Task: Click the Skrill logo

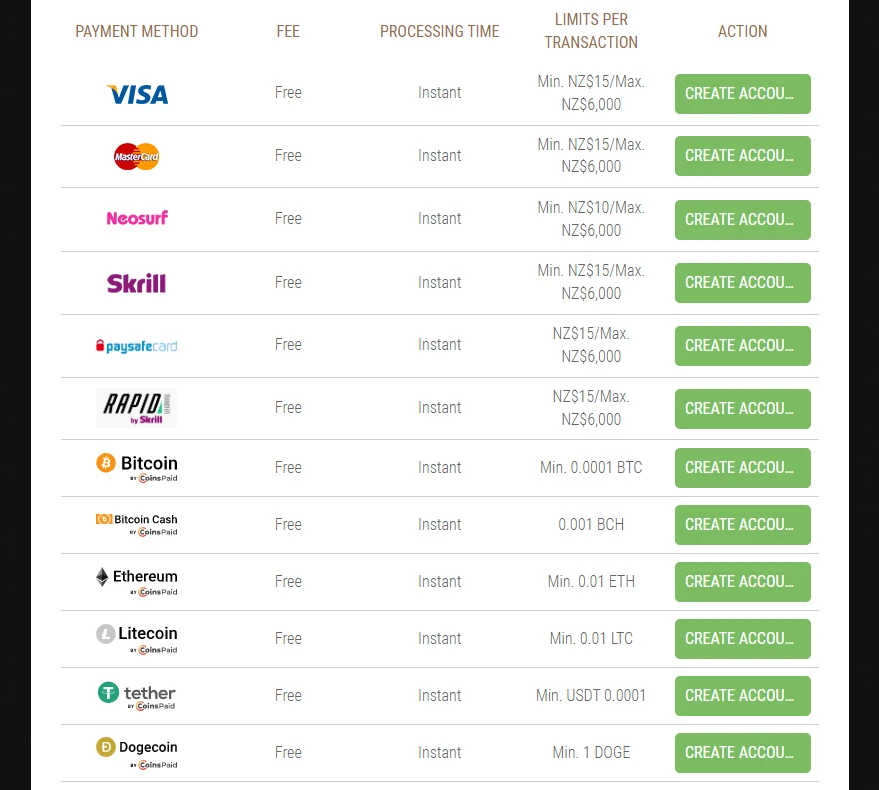Action: coord(137,283)
